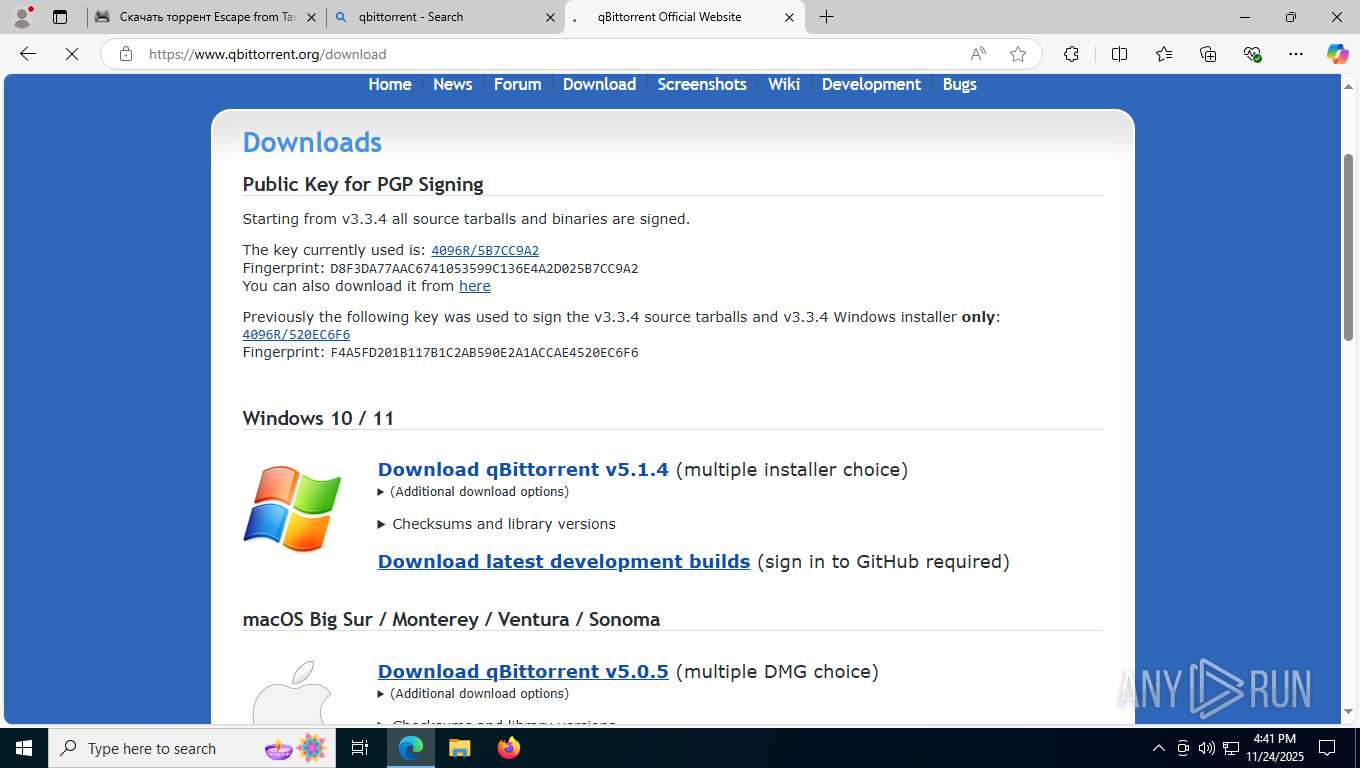Expand macOS Additional download options

pyautogui.click(x=473, y=693)
